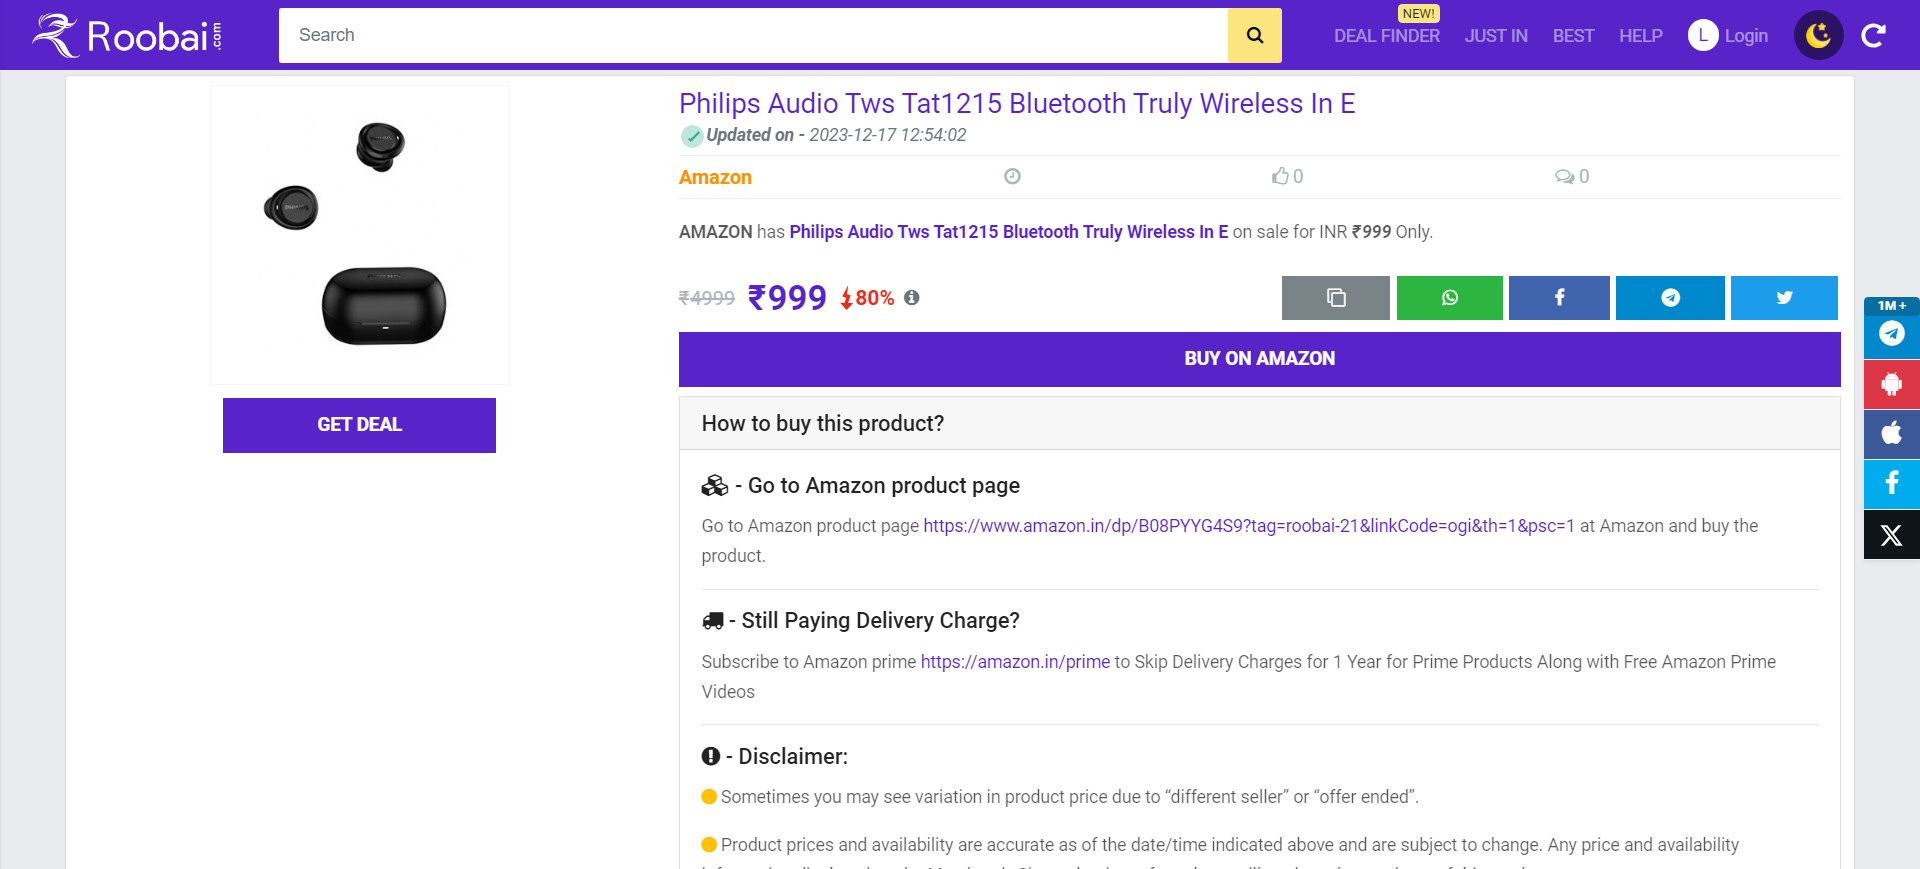Click the BUY ON AMAZON button
Image resolution: width=1920 pixels, height=869 pixels.
point(1260,359)
